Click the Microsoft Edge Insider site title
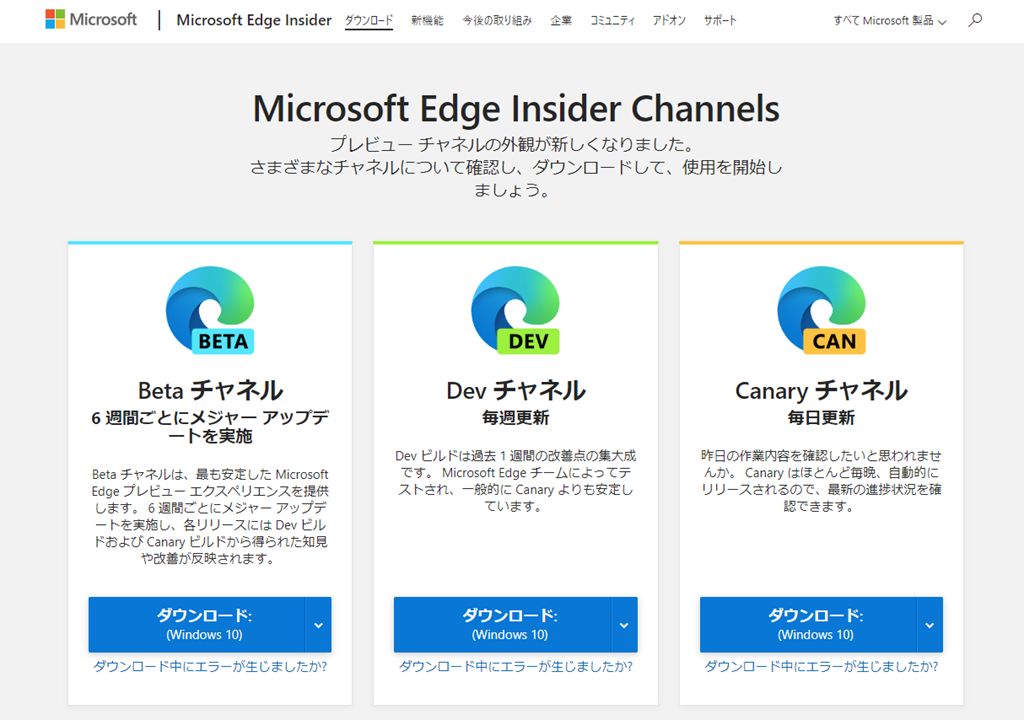Screen dimensions: 1024x720 point(254,20)
